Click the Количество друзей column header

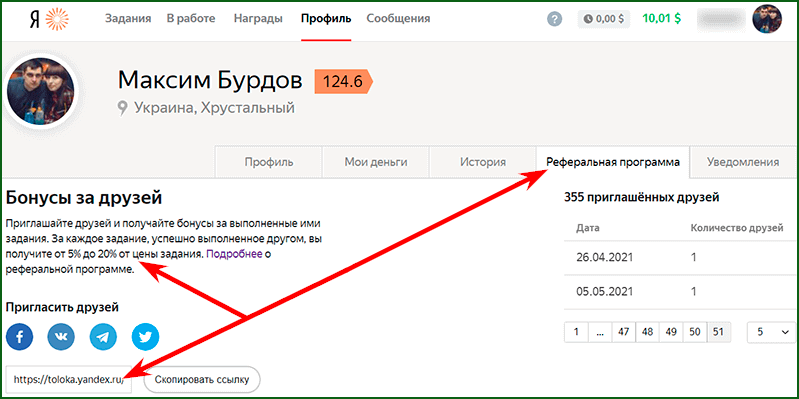pyautogui.click(x=737, y=228)
